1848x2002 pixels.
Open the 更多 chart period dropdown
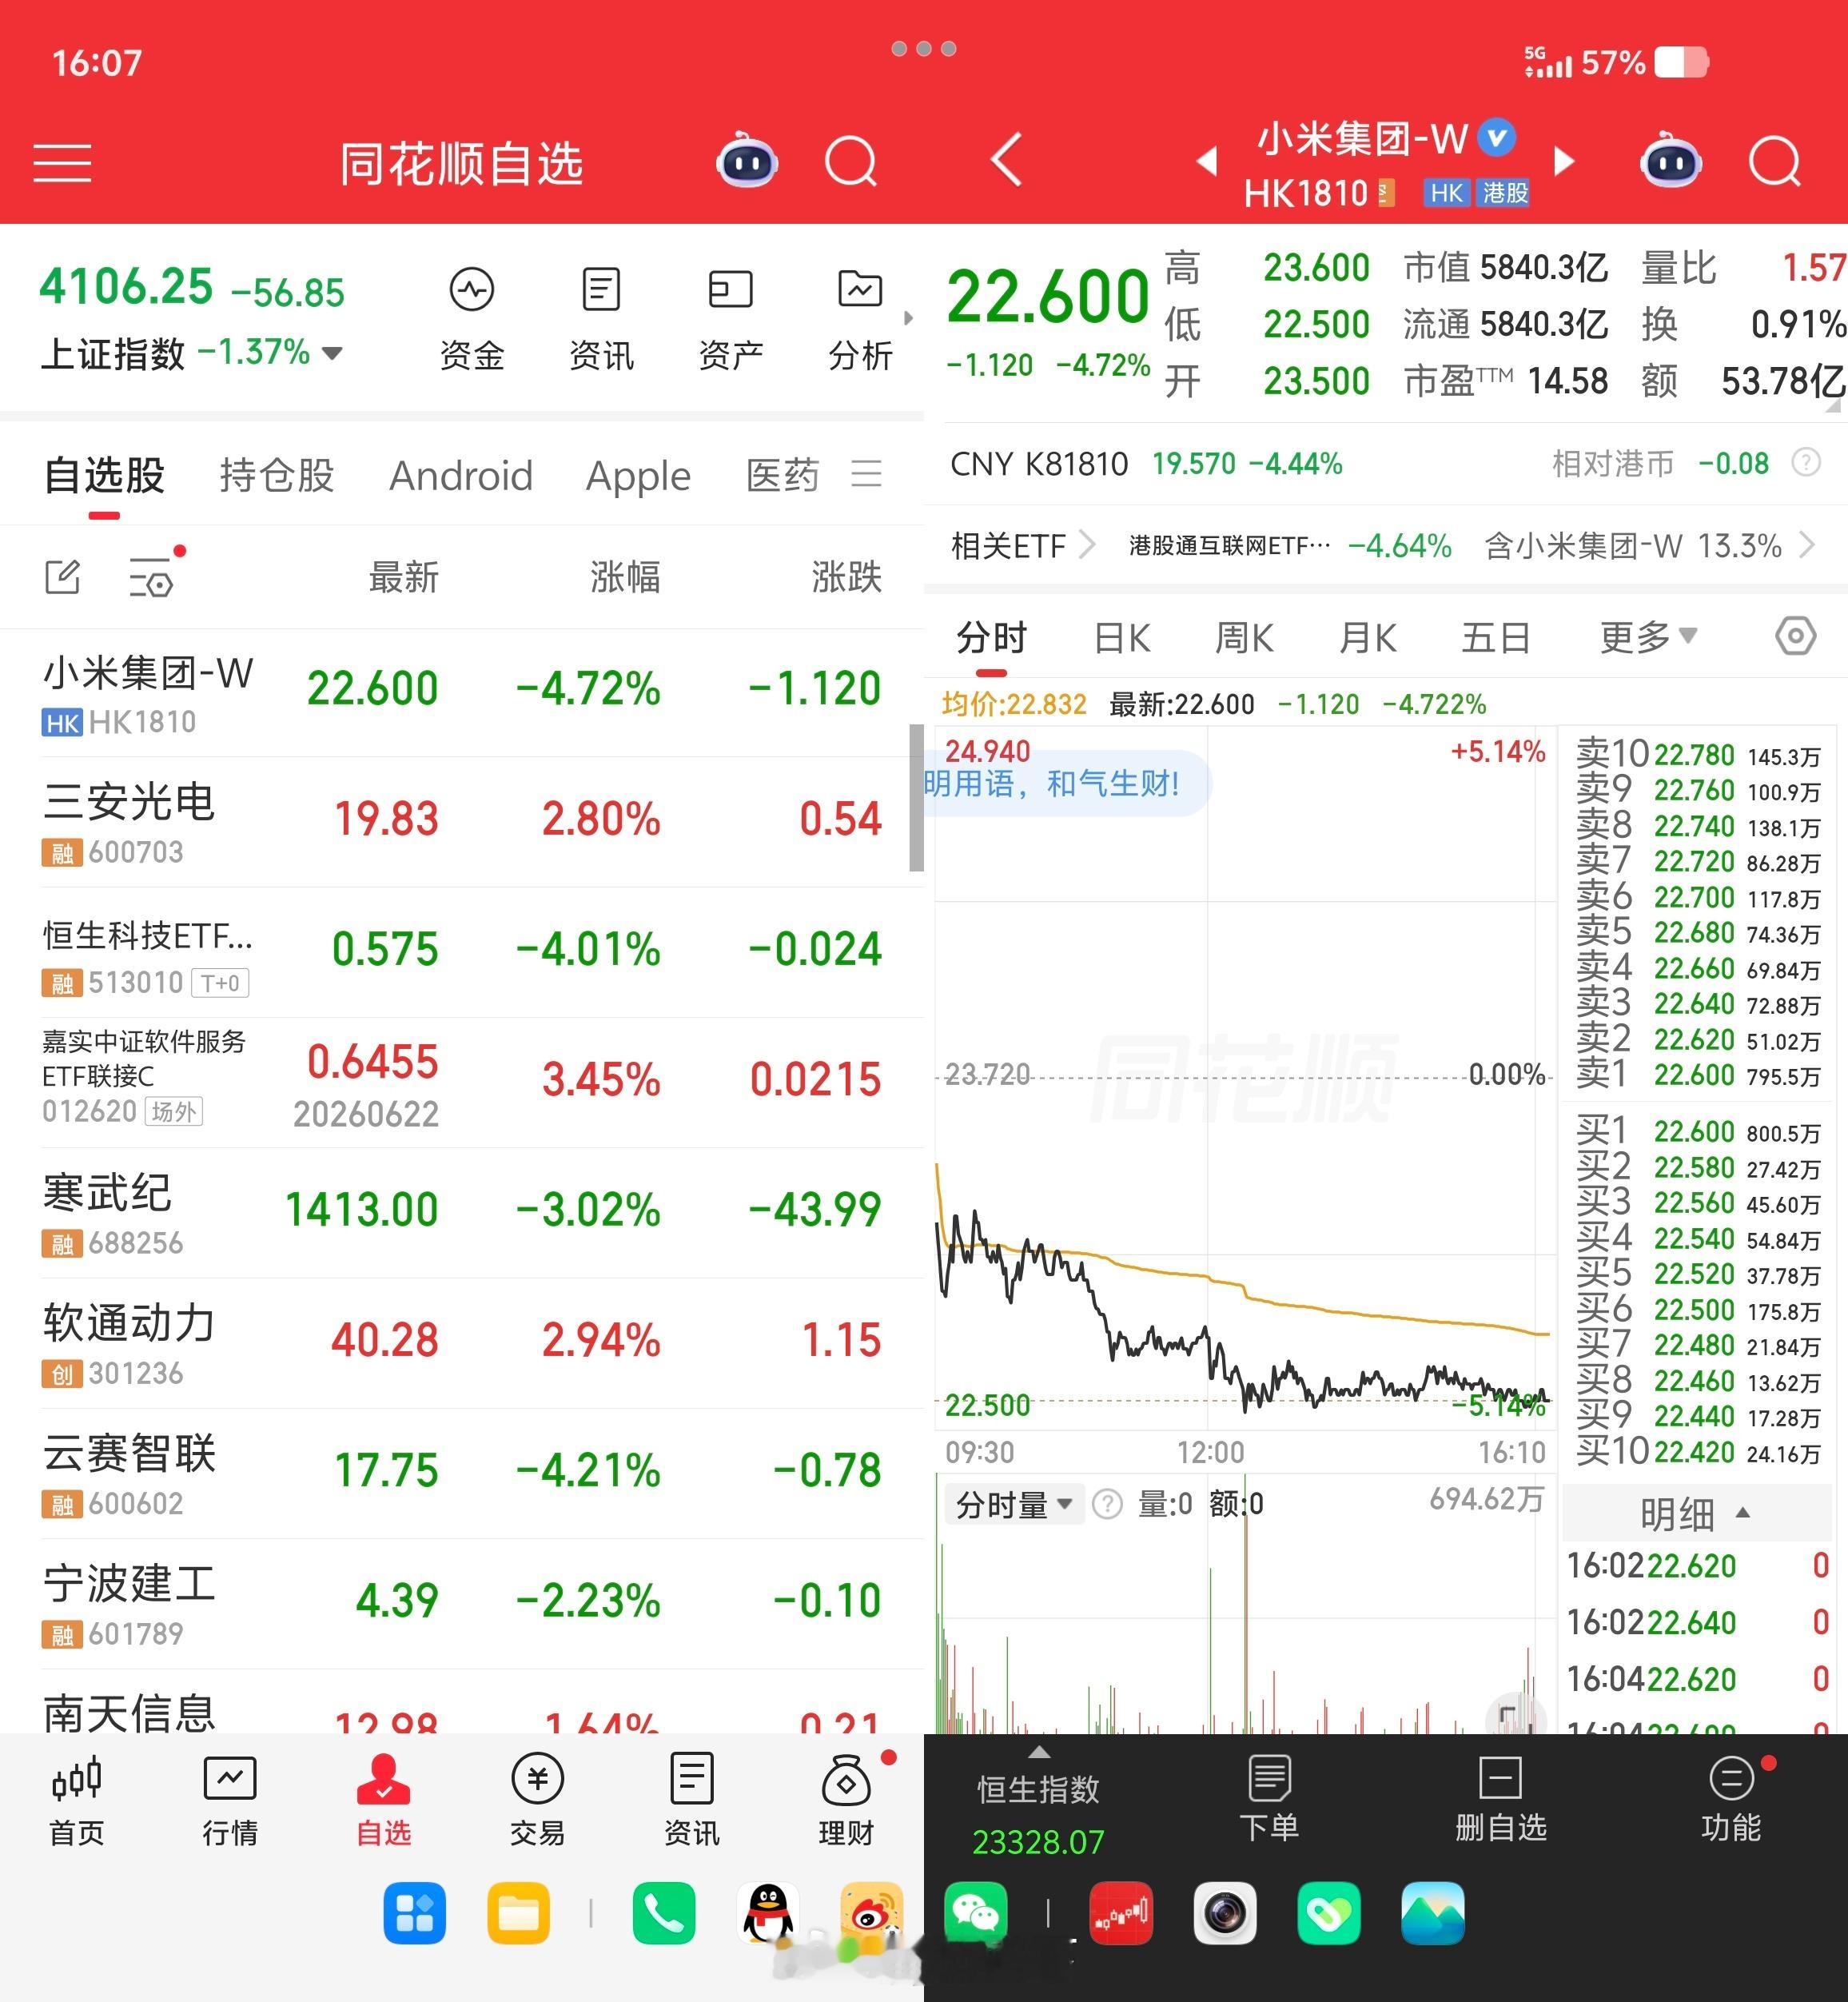click(1648, 636)
